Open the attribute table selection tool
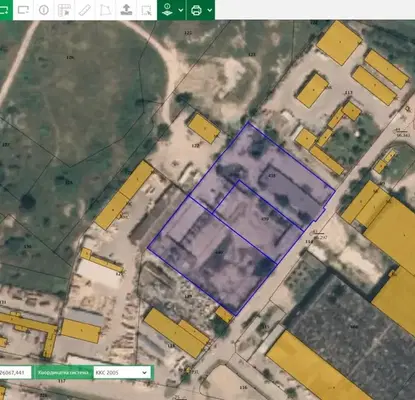Image resolution: width=415 pixels, height=400 pixels. [x=64, y=10]
